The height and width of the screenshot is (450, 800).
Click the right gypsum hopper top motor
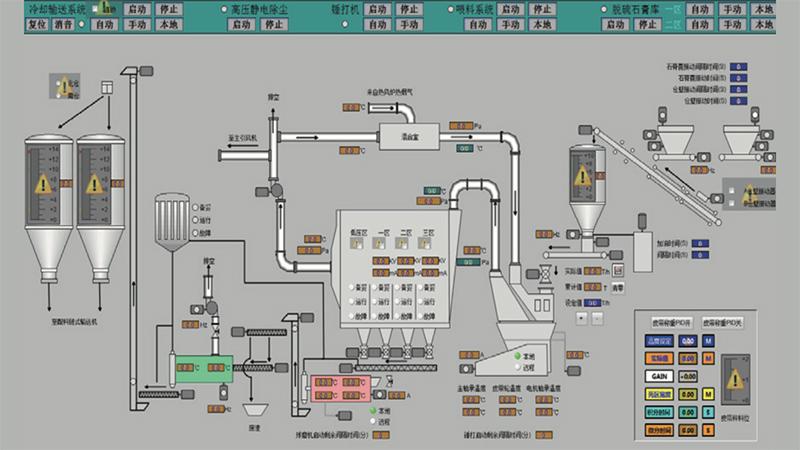click(754, 114)
